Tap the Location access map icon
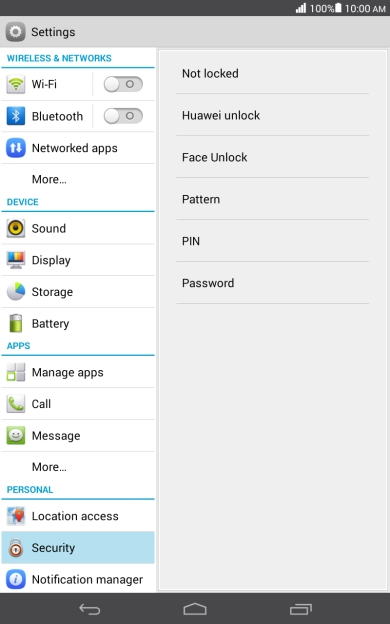Image resolution: width=390 pixels, height=624 pixels. click(16, 516)
